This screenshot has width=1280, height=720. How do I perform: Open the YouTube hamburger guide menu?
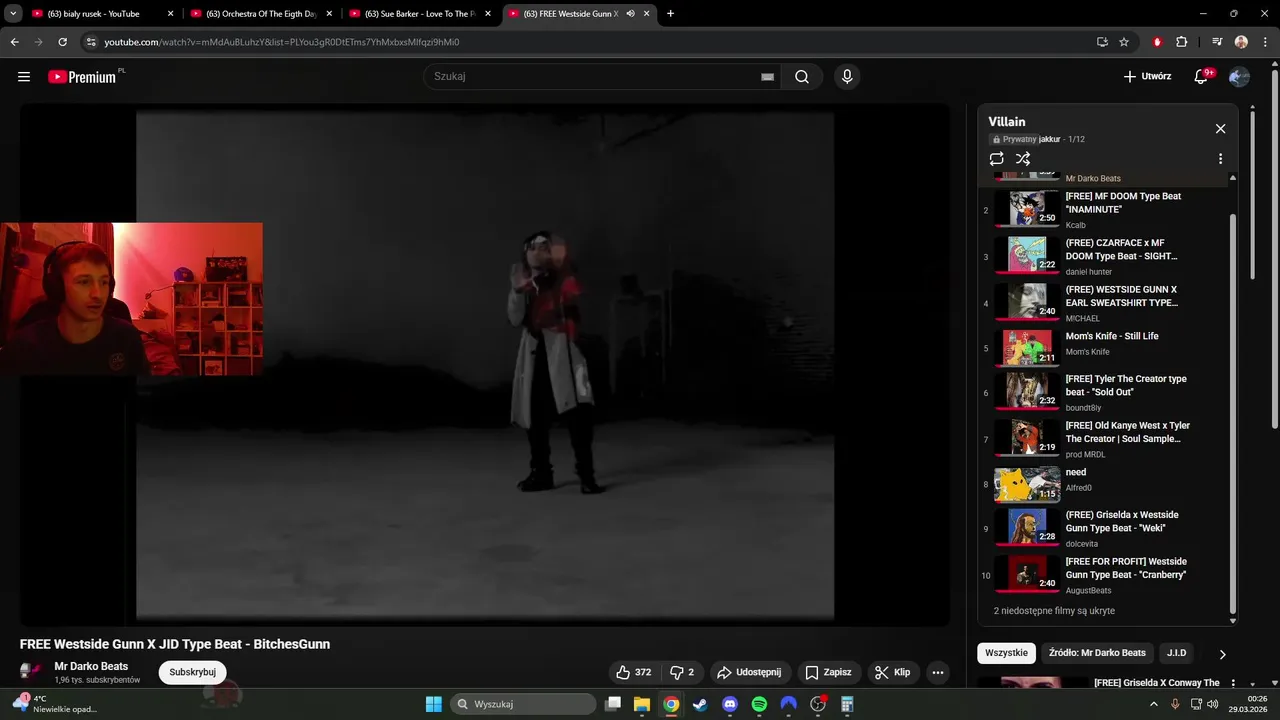[x=24, y=77]
